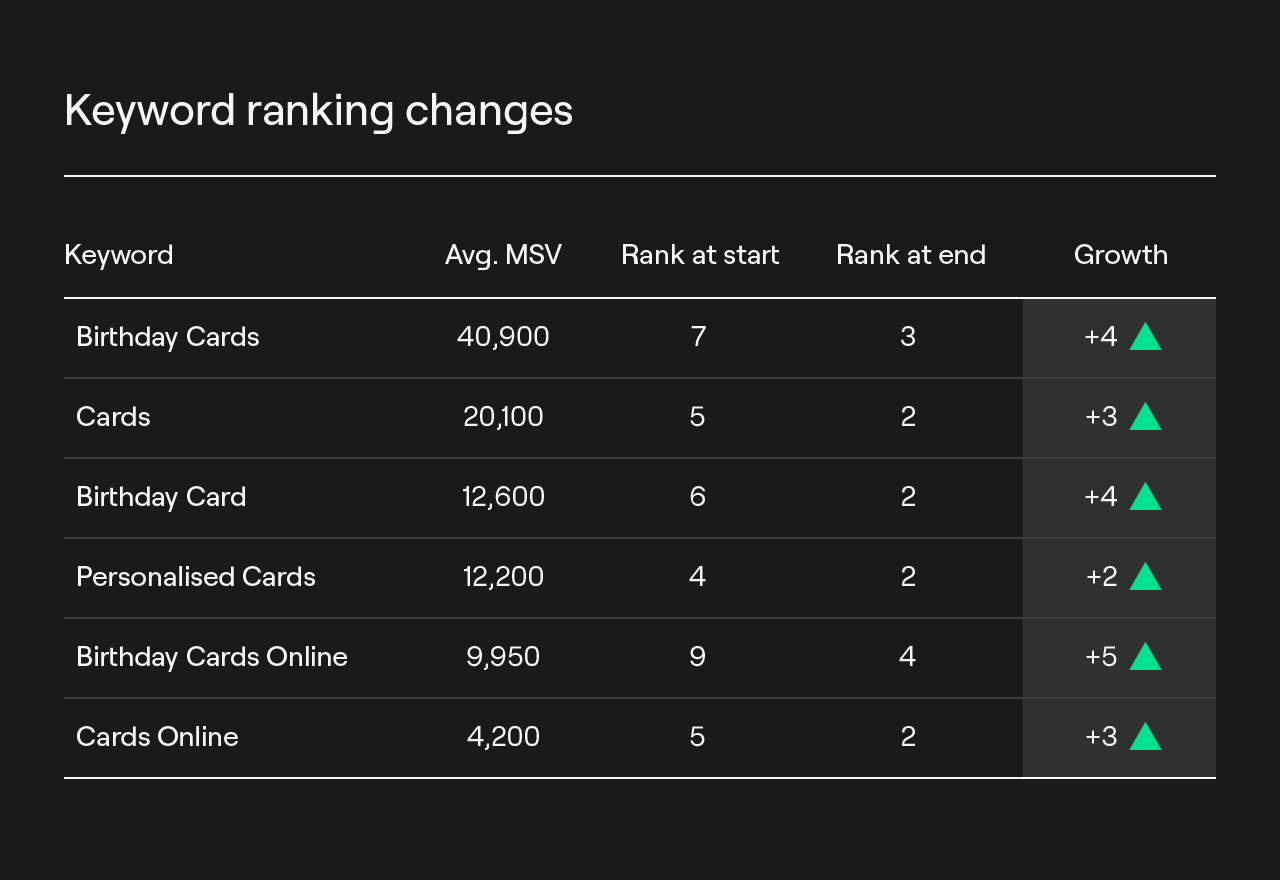Click the +5 growth value
The height and width of the screenshot is (880, 1280).
[x=1101, y=657]
